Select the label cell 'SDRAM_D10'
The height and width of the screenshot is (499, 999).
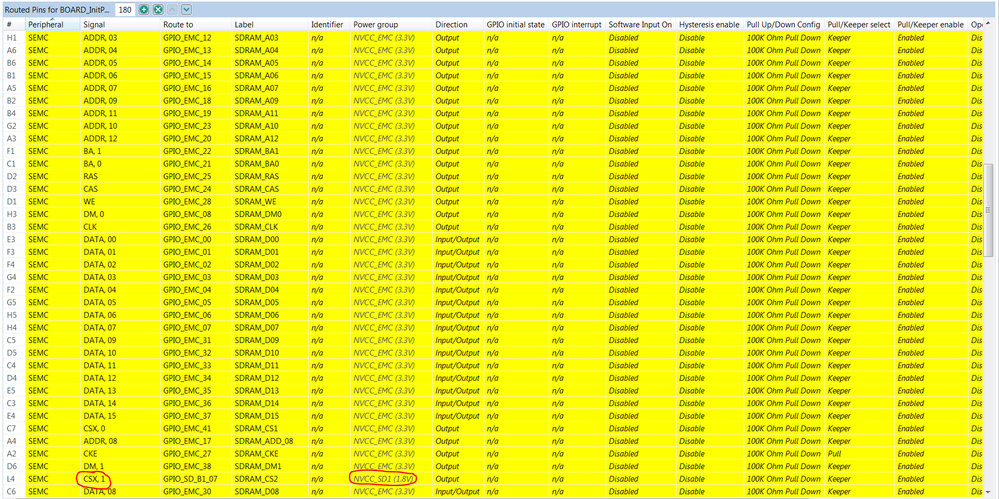pyautogui.click(x=256, y=353)
